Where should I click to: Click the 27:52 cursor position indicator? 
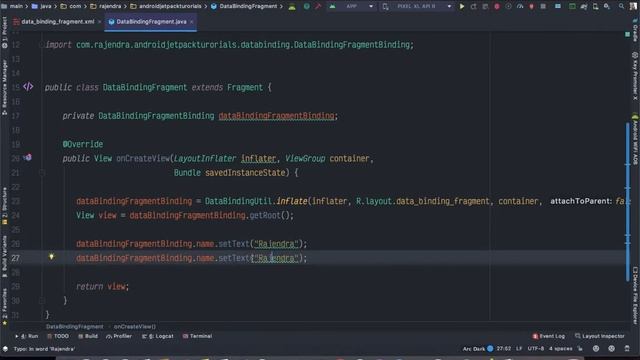[x=504, y=349]
